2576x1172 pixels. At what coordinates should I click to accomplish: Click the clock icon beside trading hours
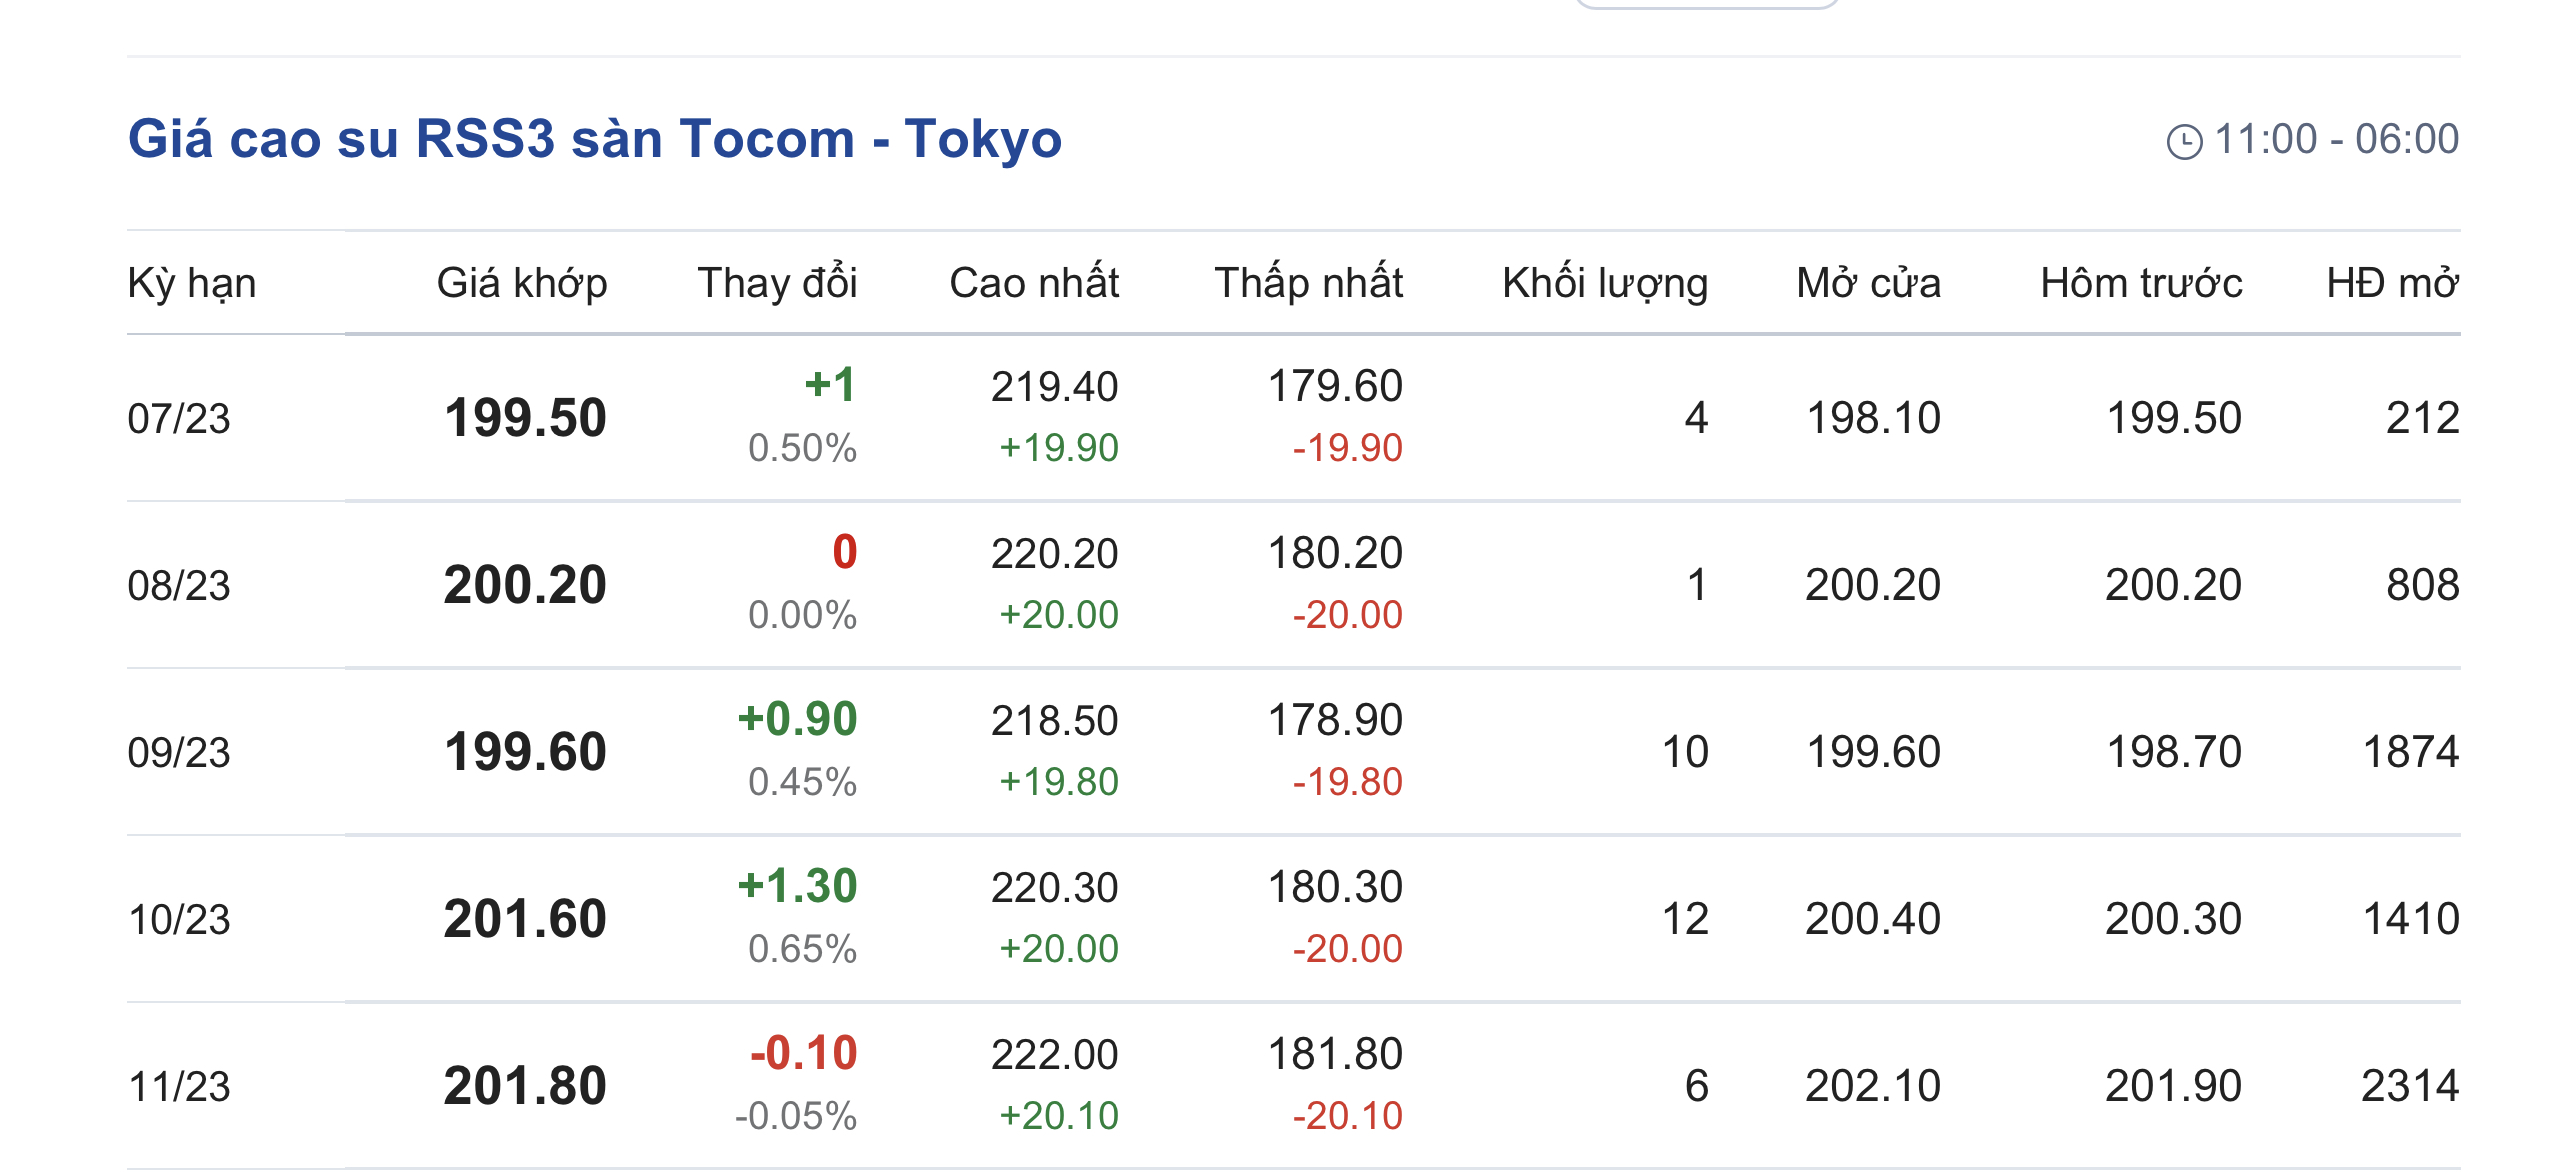point(2184,141)
